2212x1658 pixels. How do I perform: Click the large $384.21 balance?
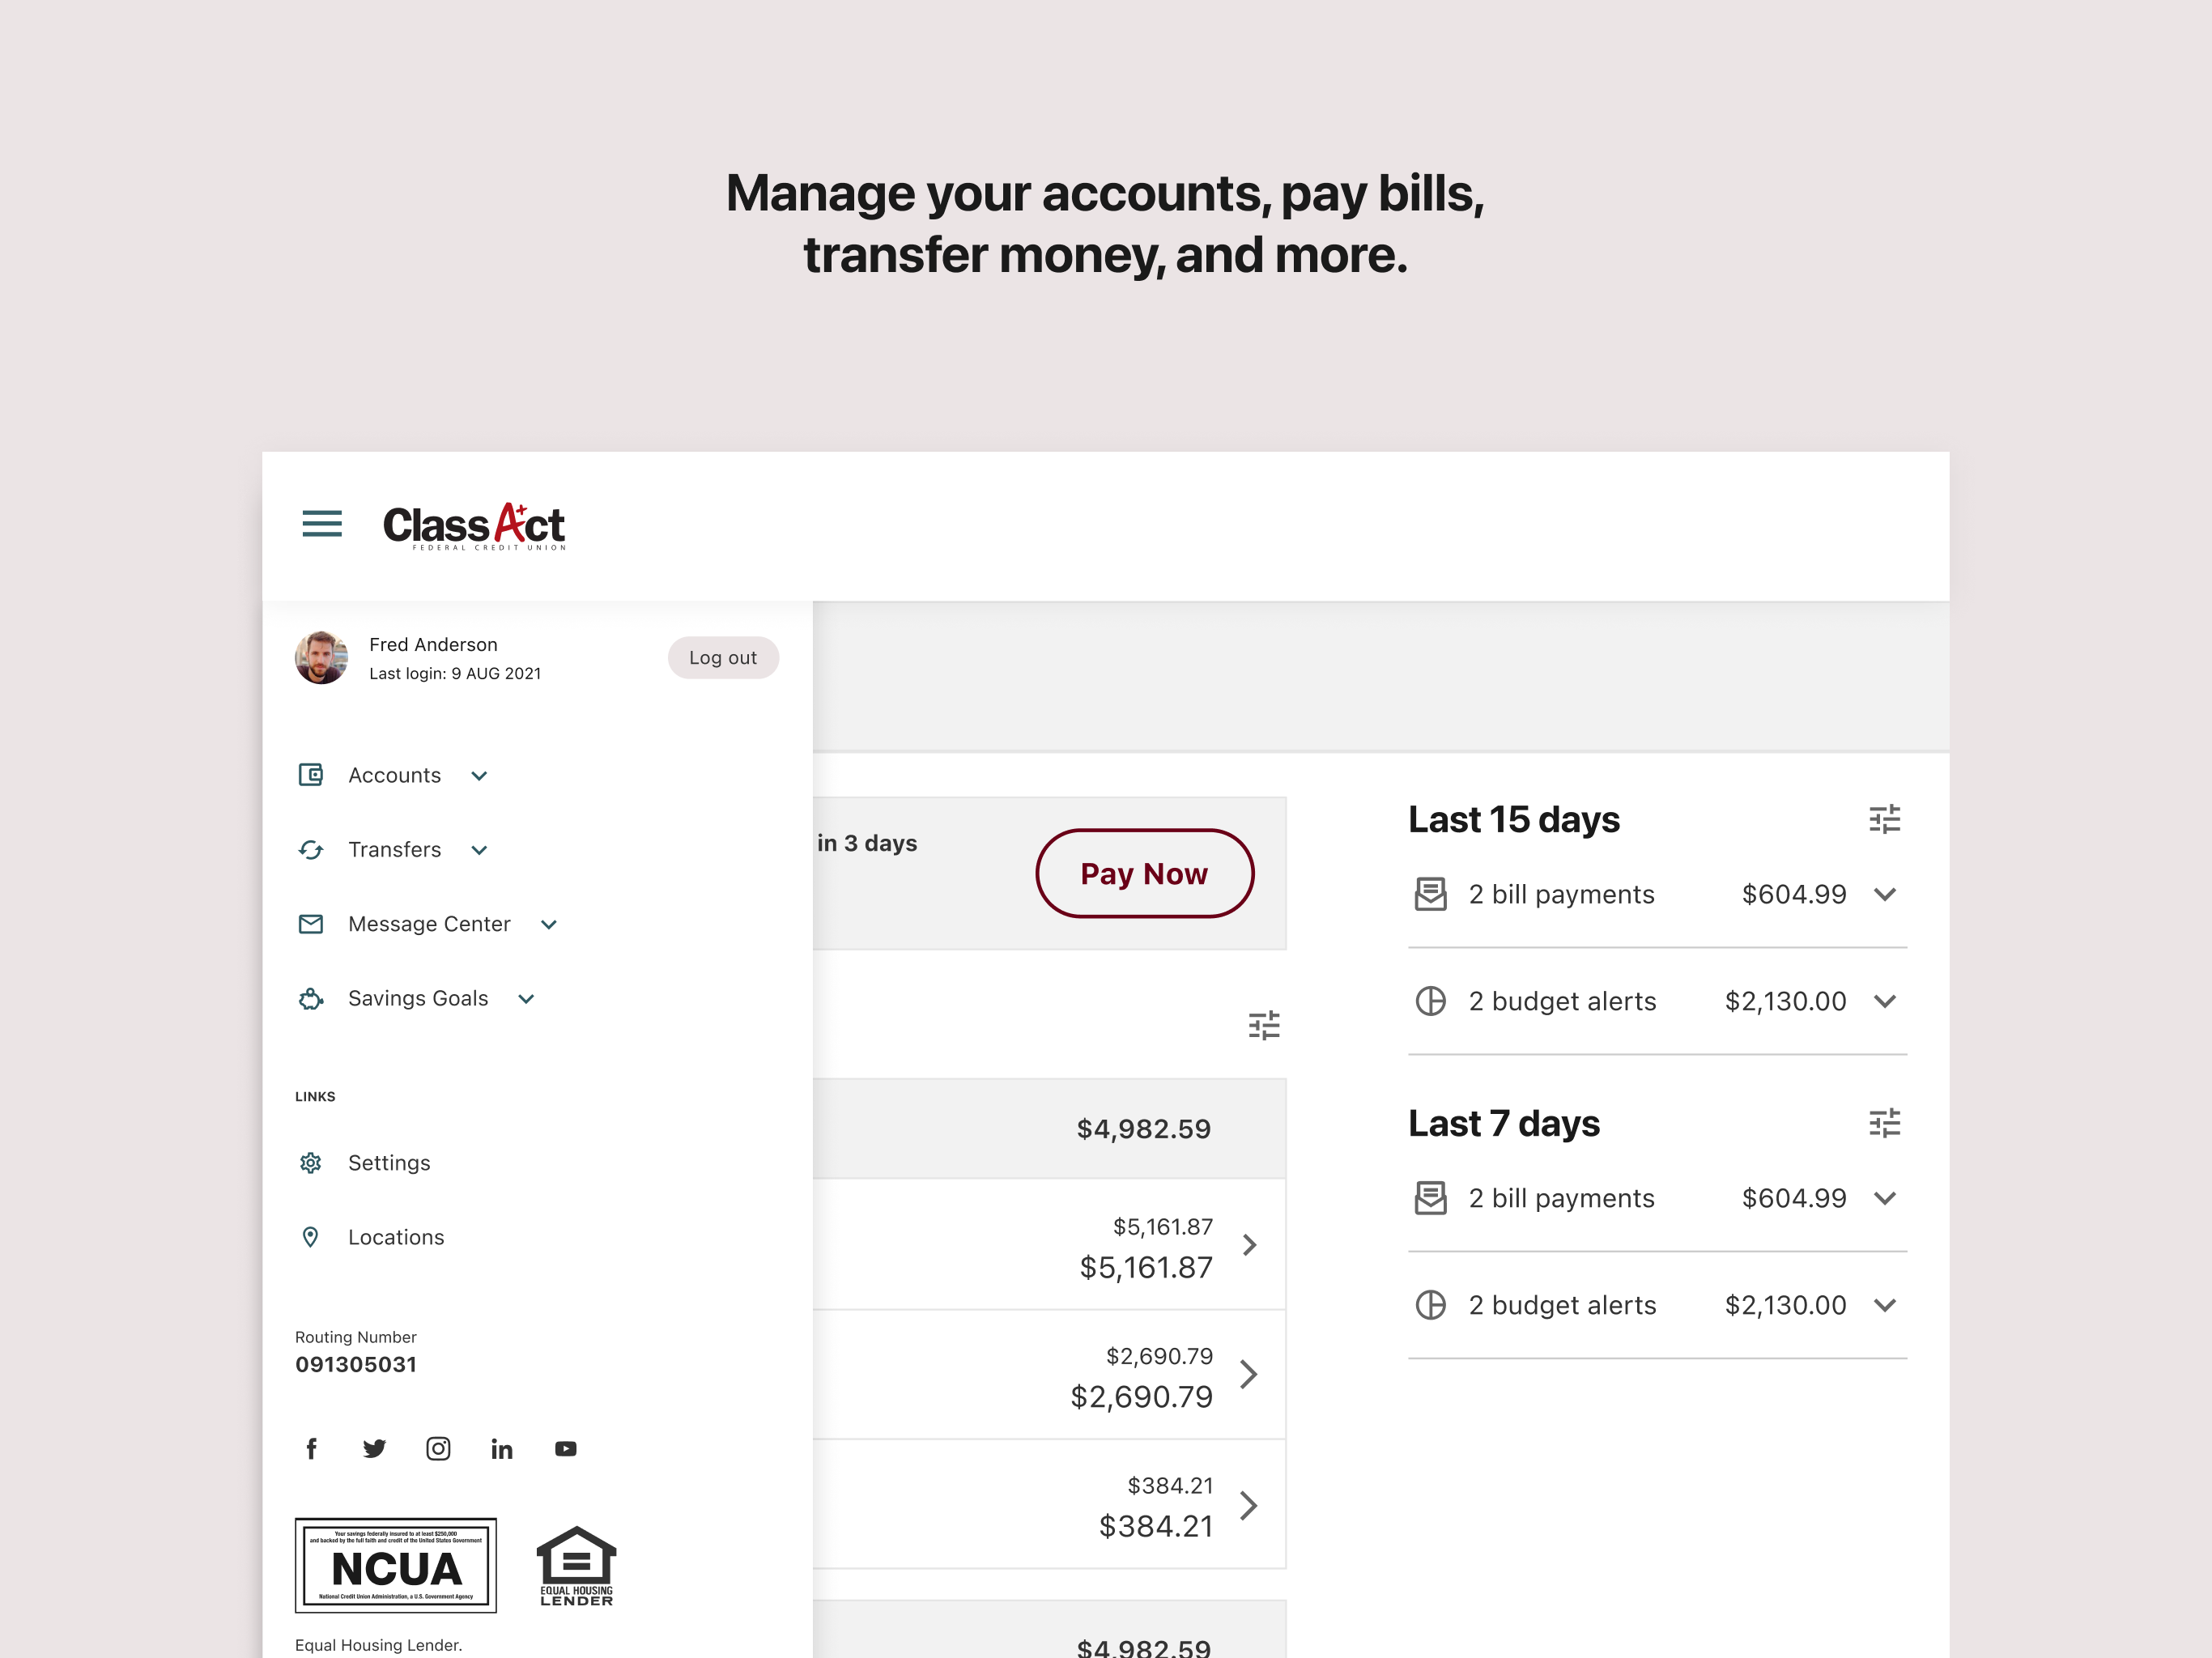pyautogui.click(x=1156, y=1527)
